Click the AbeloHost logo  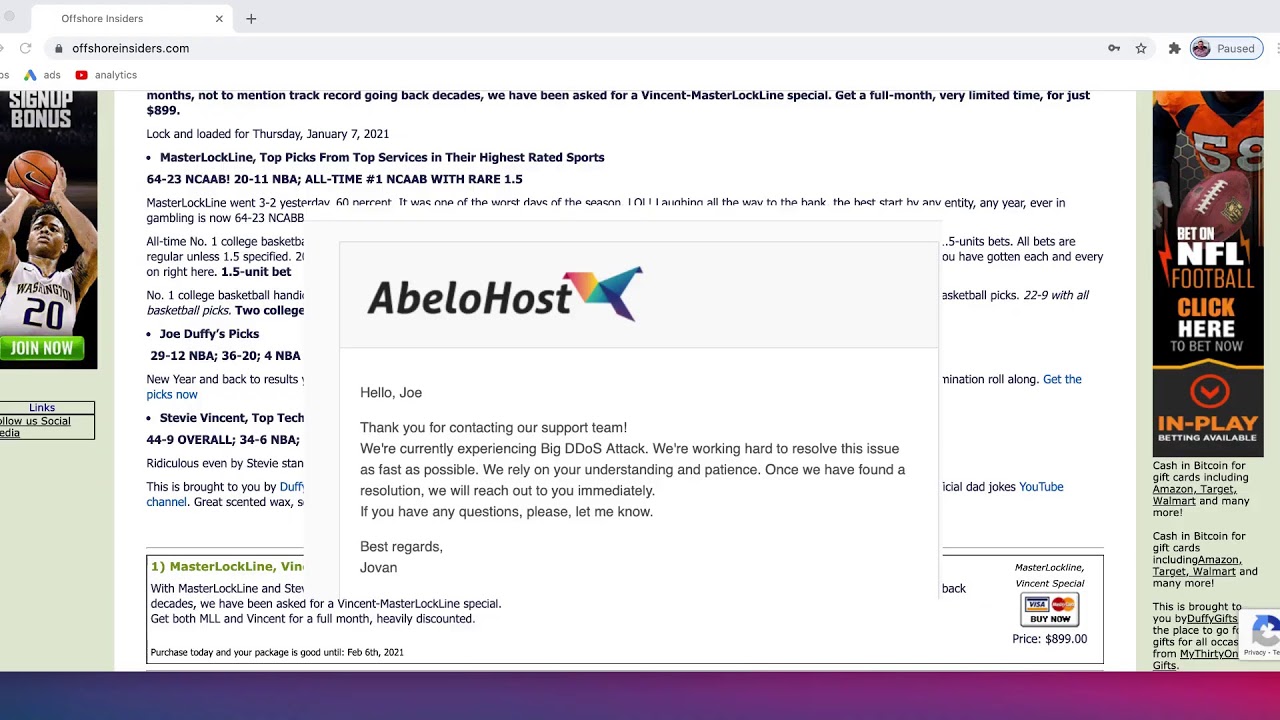(x=505, y=294)
